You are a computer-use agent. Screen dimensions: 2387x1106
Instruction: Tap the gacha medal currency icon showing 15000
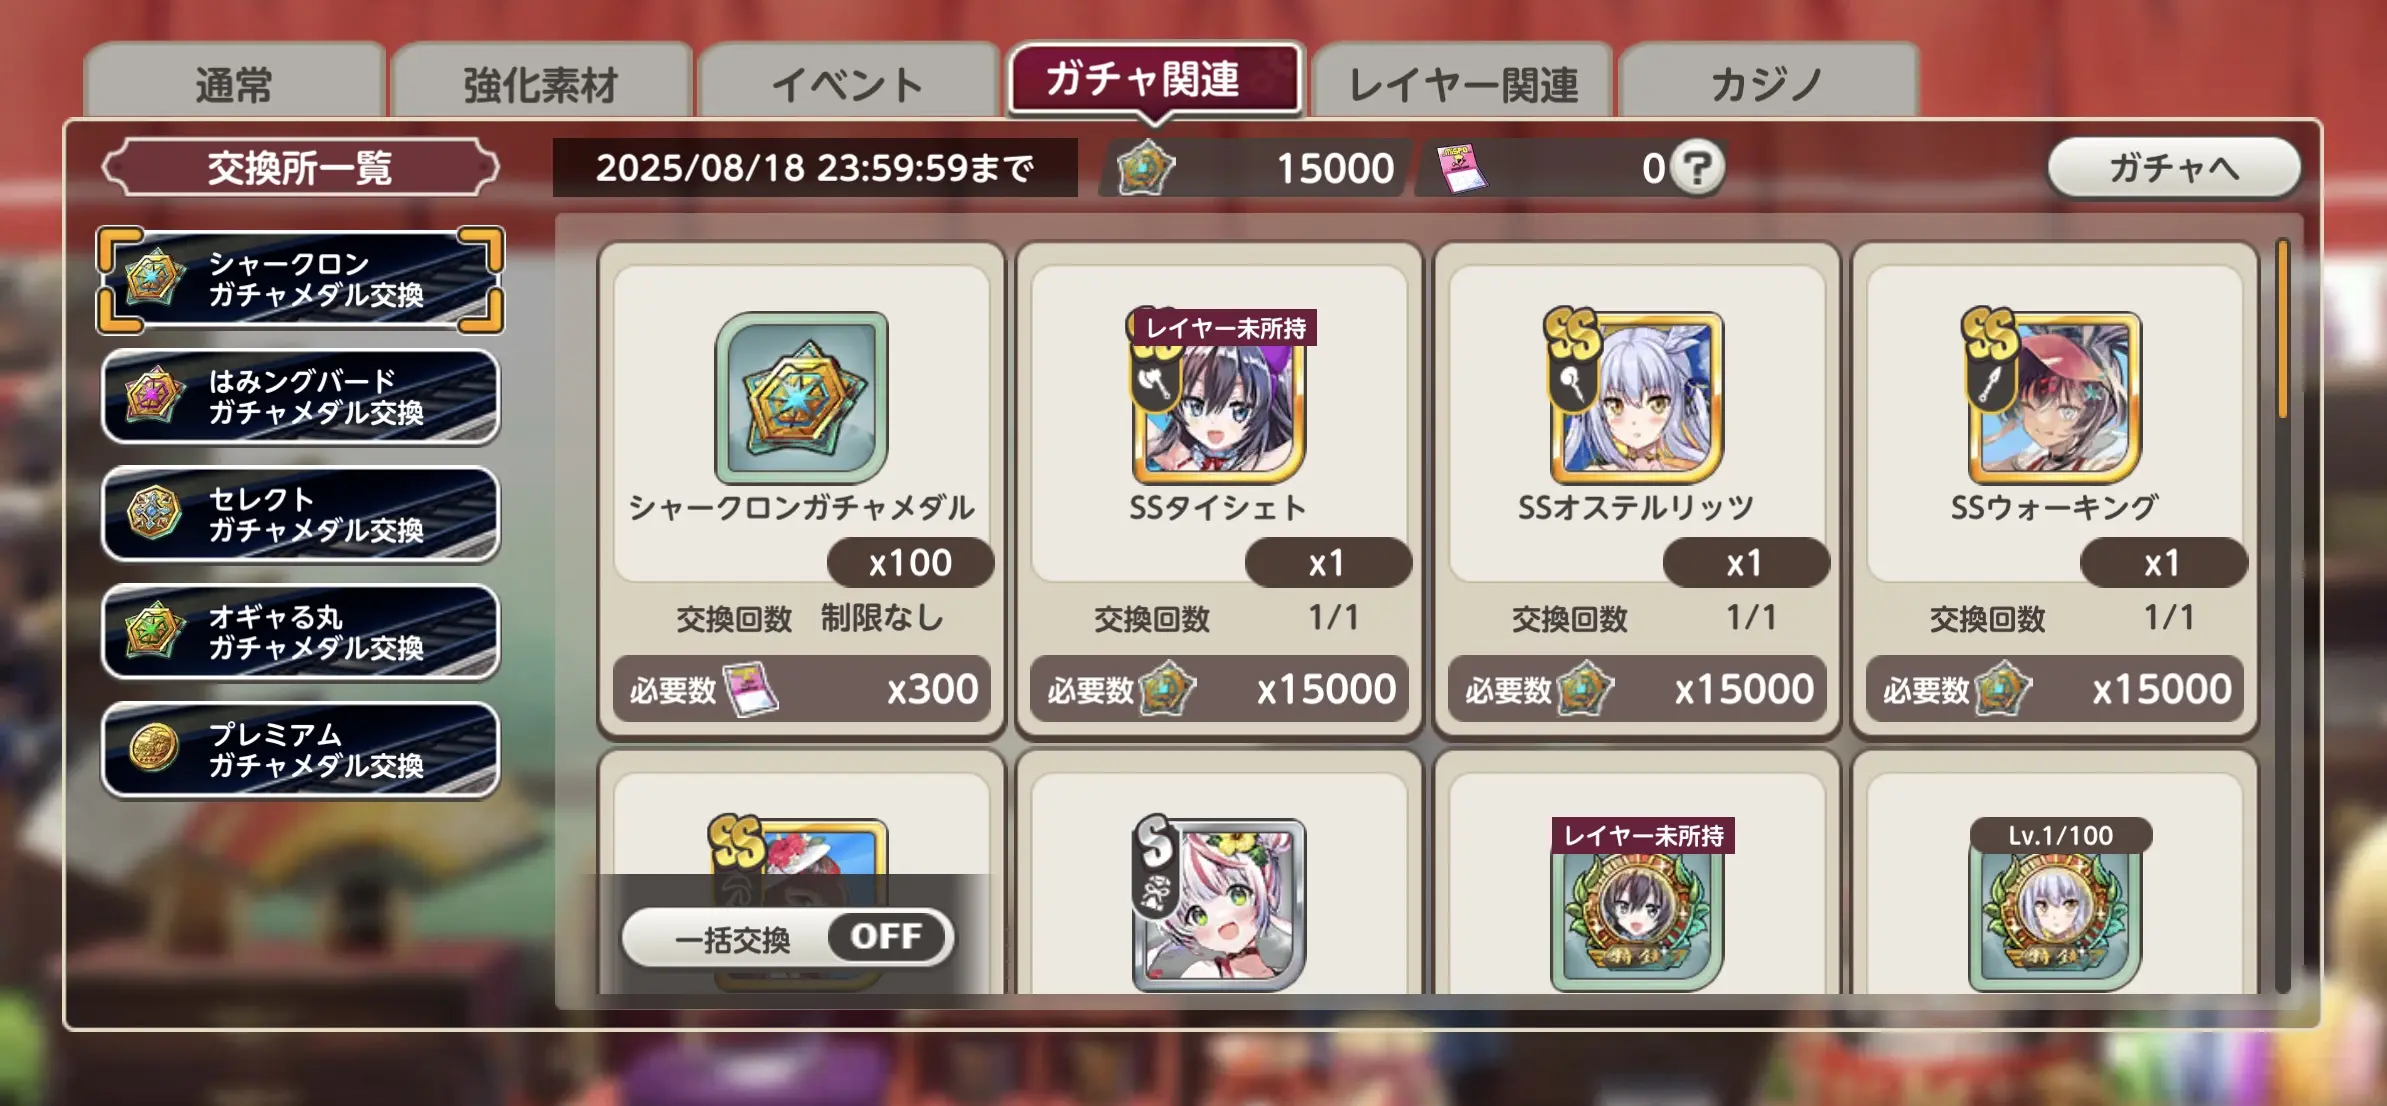coord(1146,168)
